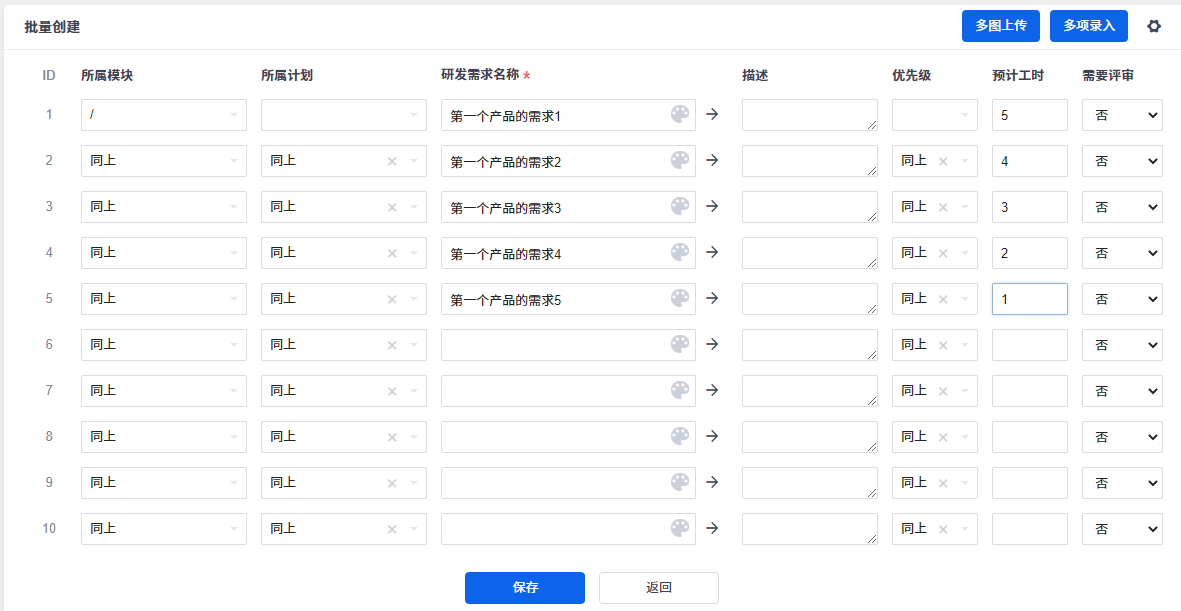Click the 多项录入 button
The height and width of the screenshot is (611, 1181).
click(x=1089, y=26)
